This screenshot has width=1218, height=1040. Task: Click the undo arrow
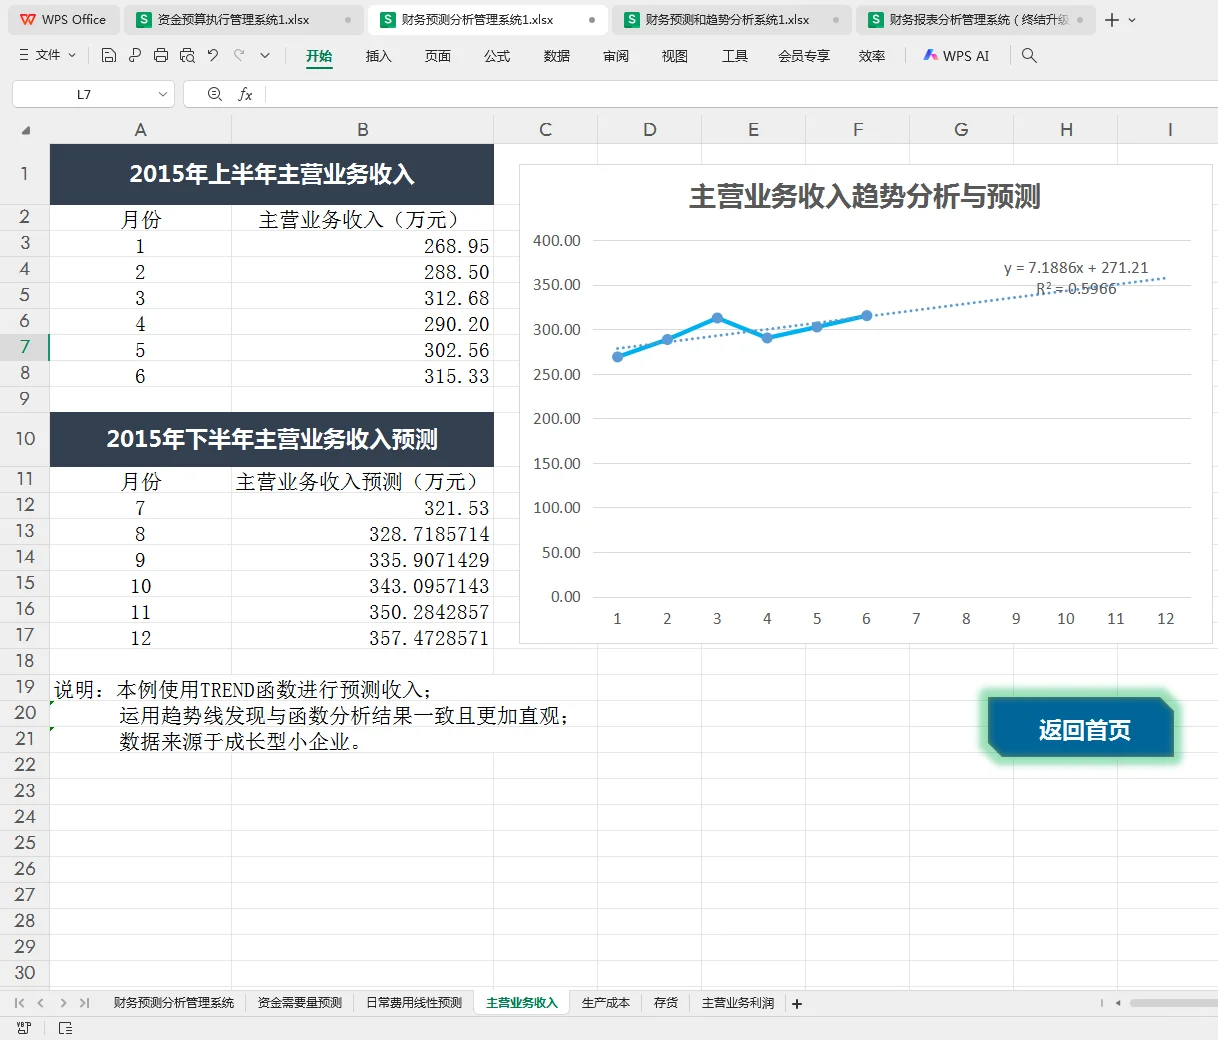[213, 56]
